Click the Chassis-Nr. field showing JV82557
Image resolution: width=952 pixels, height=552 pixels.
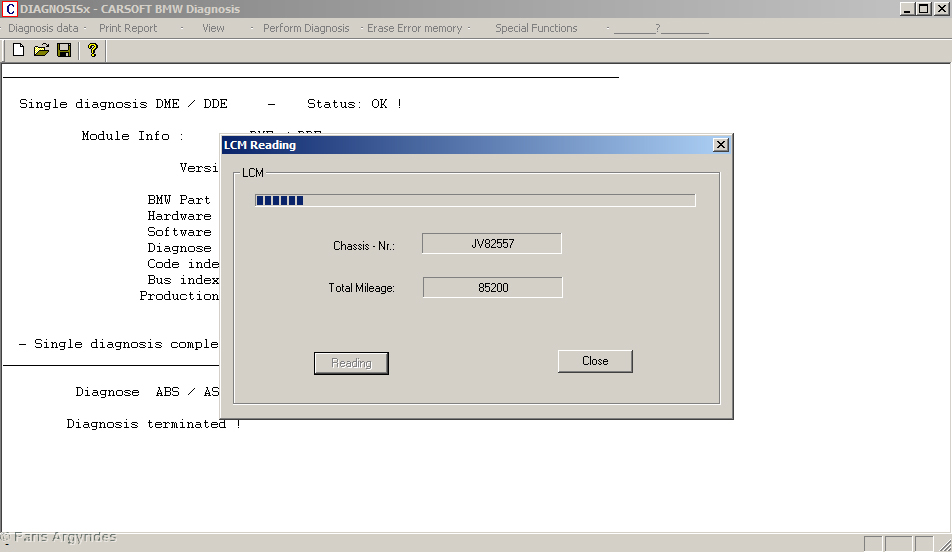click(492, 244)
